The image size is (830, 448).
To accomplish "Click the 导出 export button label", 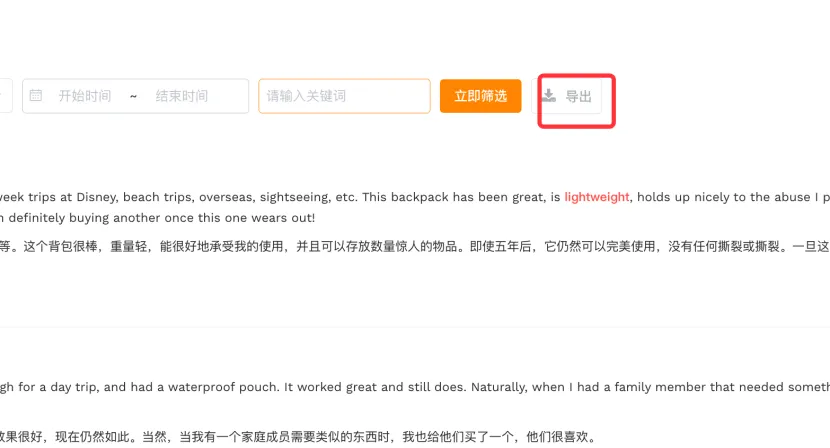I will tap(579, 96).
